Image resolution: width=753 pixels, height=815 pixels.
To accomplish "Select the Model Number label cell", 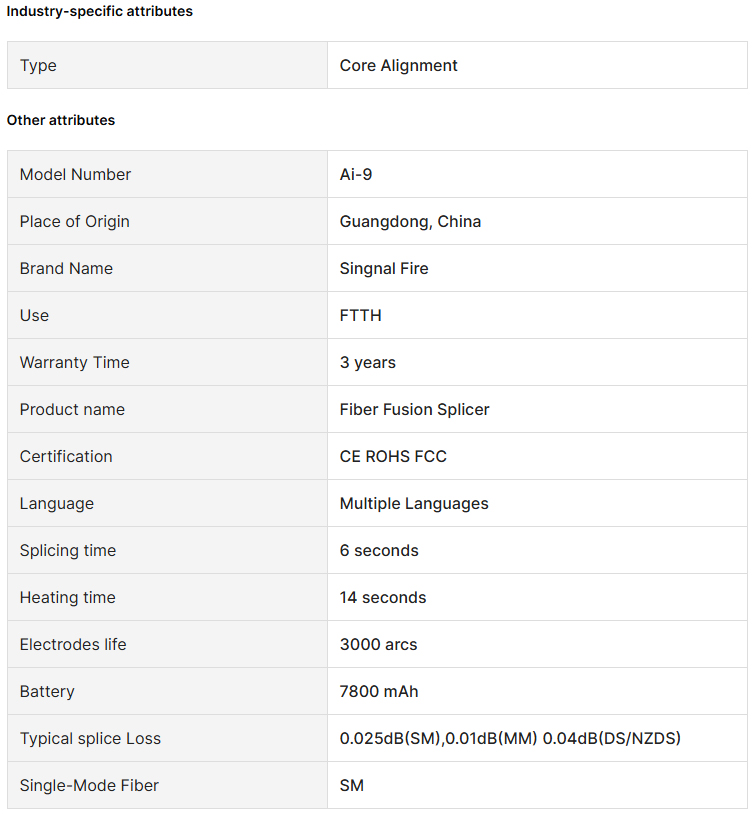I will point(167,175).
